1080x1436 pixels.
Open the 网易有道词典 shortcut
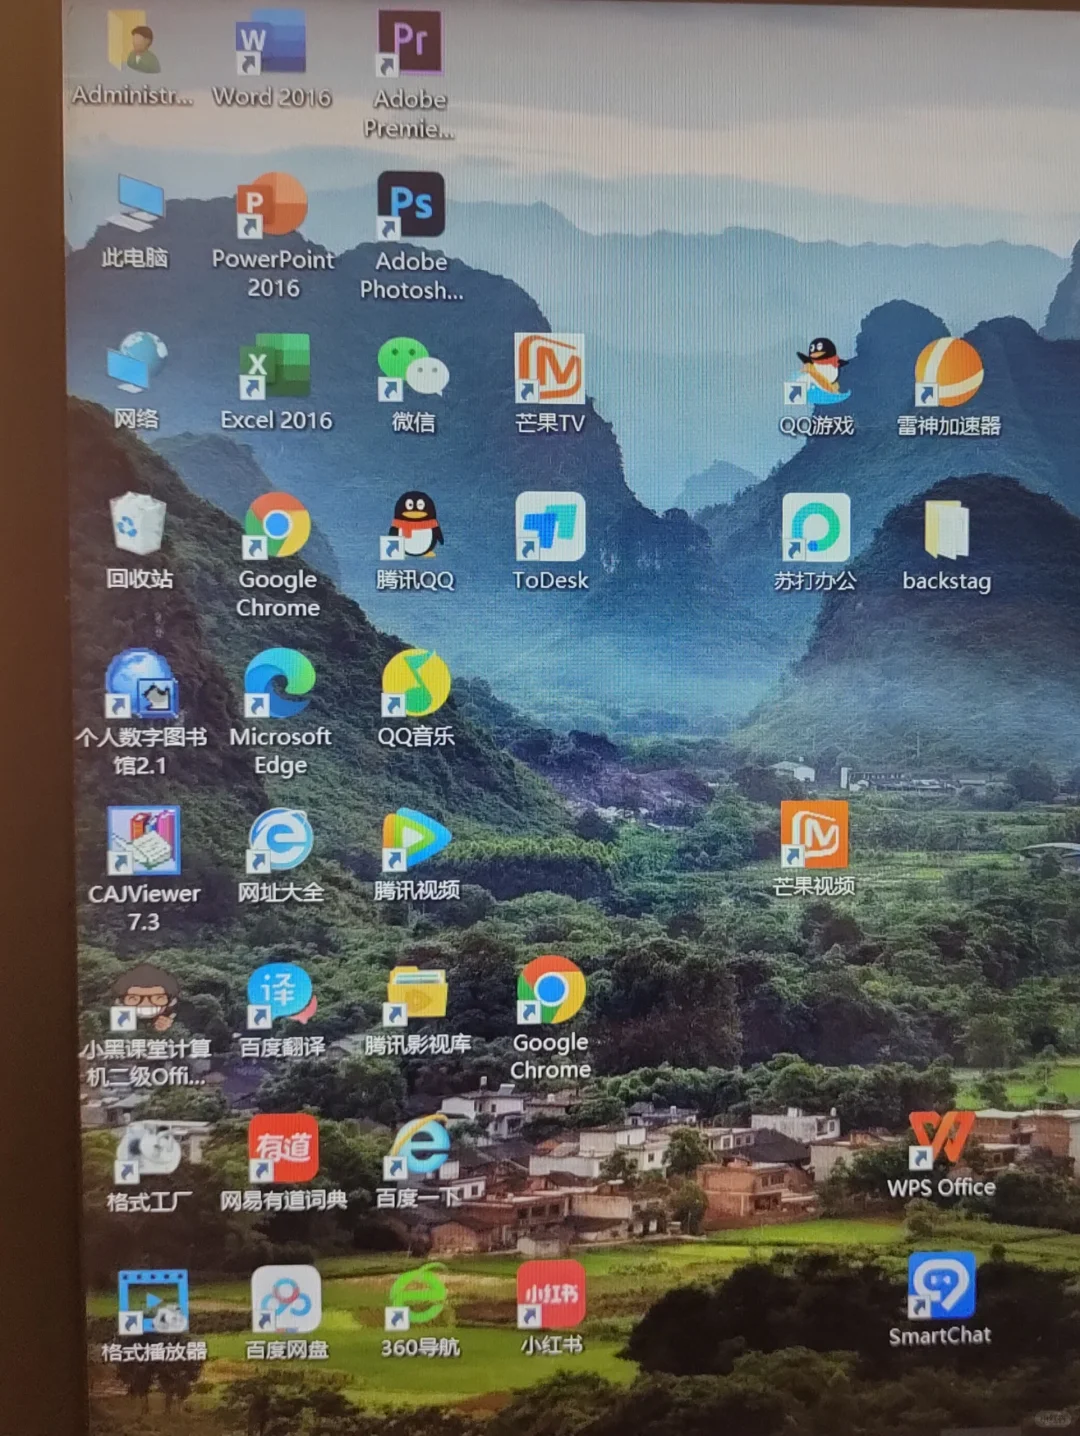(284, 1149)
